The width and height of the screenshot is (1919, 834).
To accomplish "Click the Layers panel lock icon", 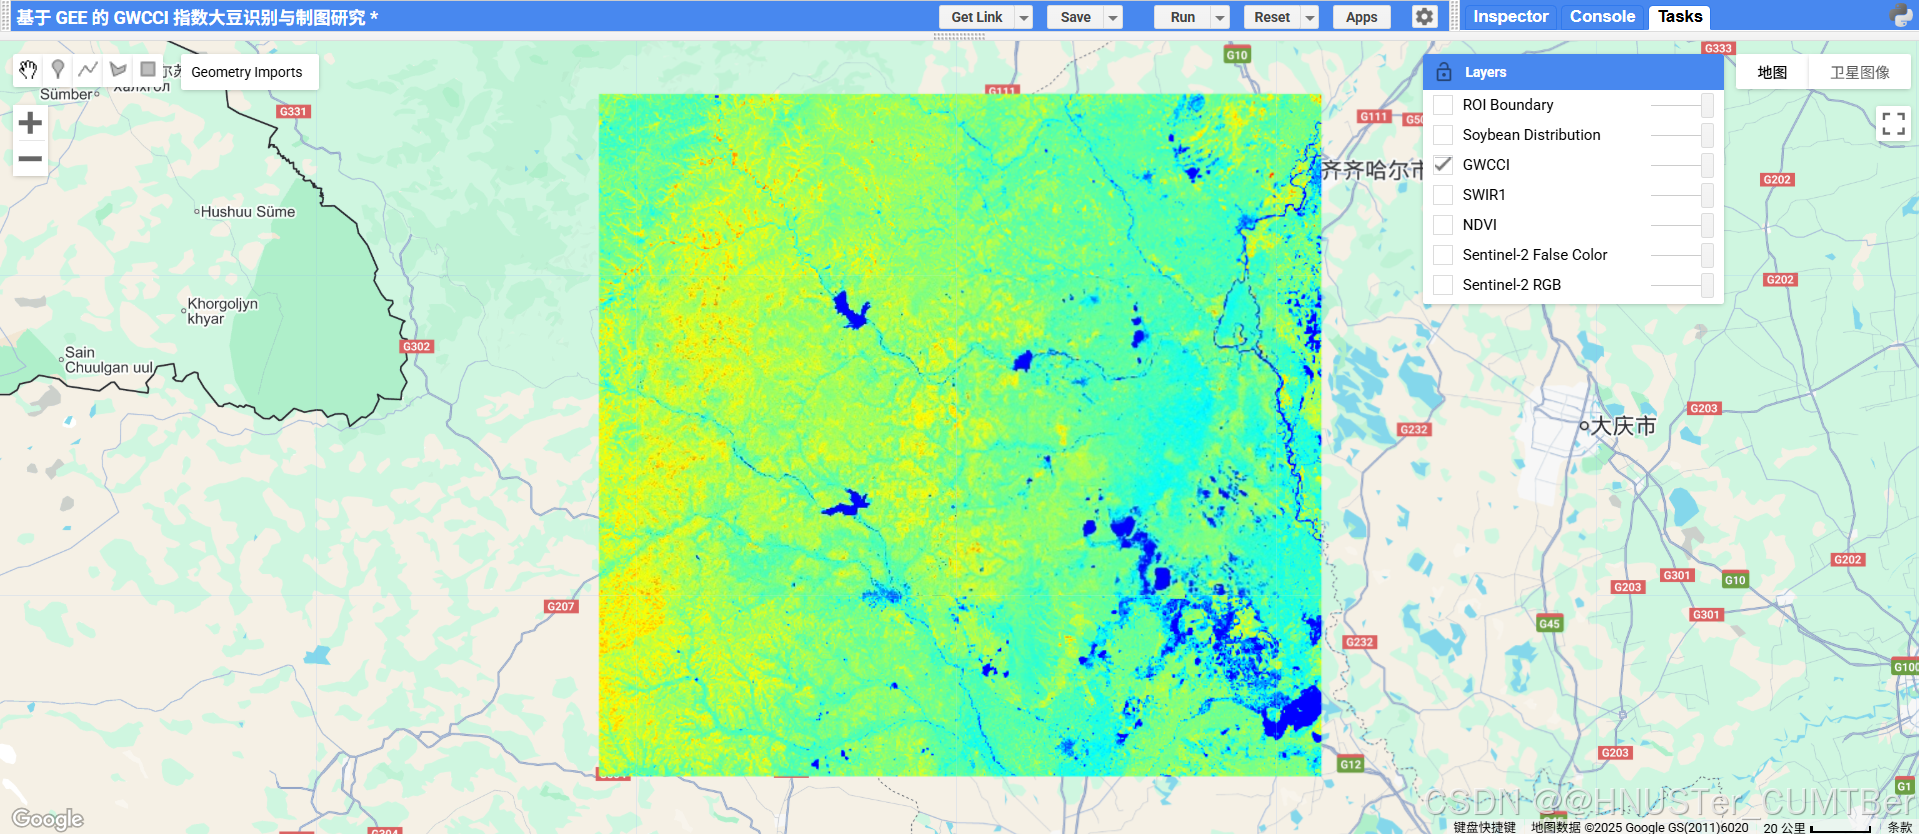I will 1443,72.
